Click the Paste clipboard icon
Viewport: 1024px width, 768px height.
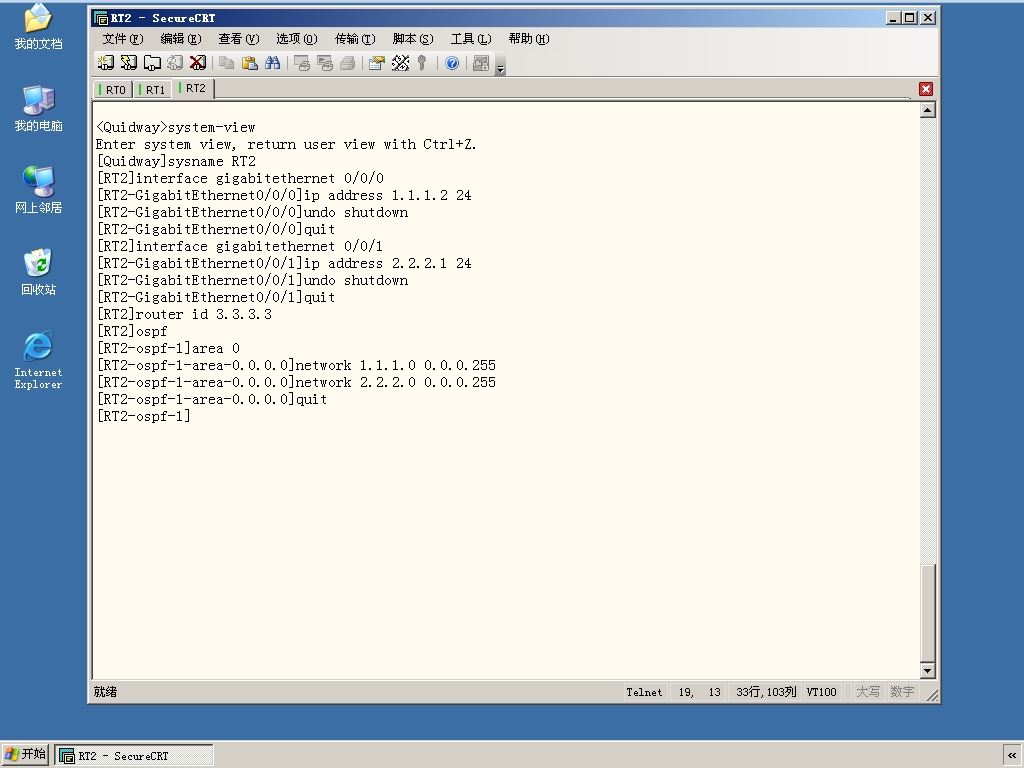pos(249,63)
